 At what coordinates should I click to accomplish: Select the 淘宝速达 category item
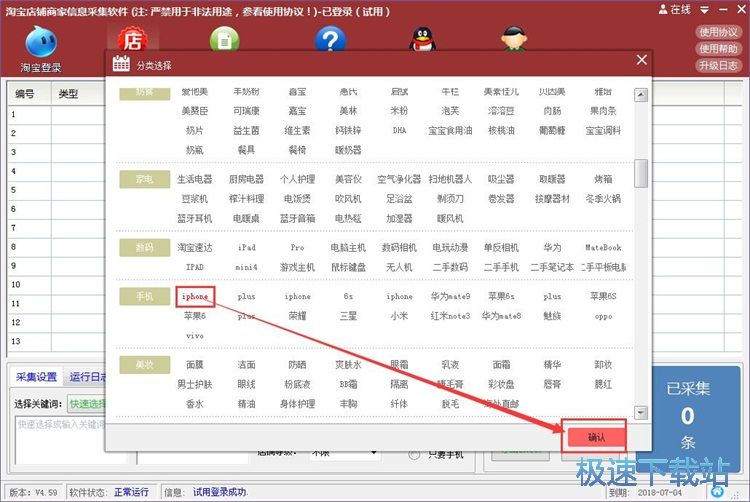pos(195,248)
